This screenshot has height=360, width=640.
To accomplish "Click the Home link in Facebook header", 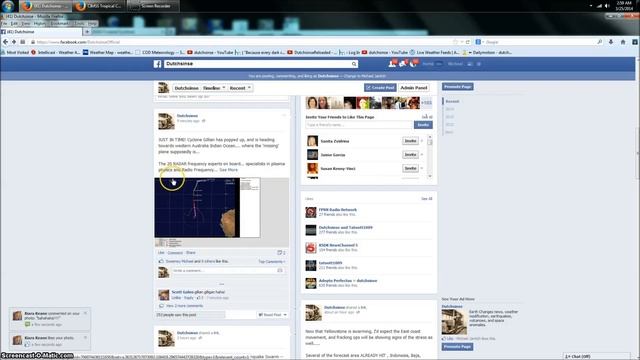I will click(428, 64).
